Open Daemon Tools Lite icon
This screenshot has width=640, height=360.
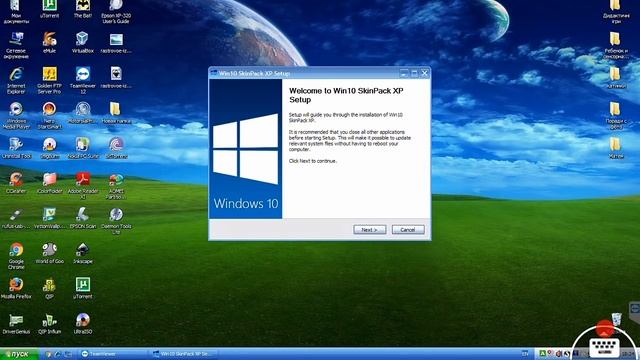coord(116,221)
